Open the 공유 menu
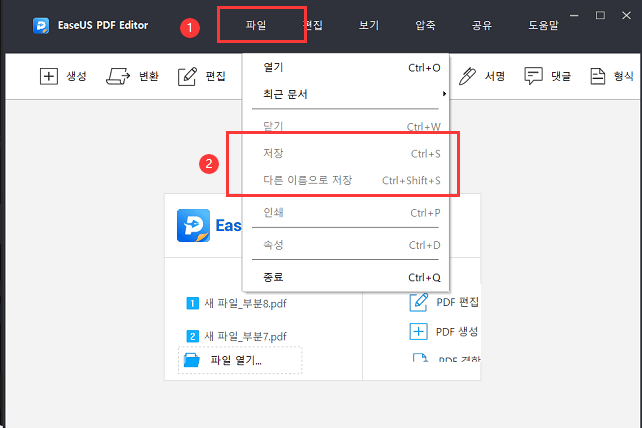This screenshot has height=428, width=642. coord(483,24)
